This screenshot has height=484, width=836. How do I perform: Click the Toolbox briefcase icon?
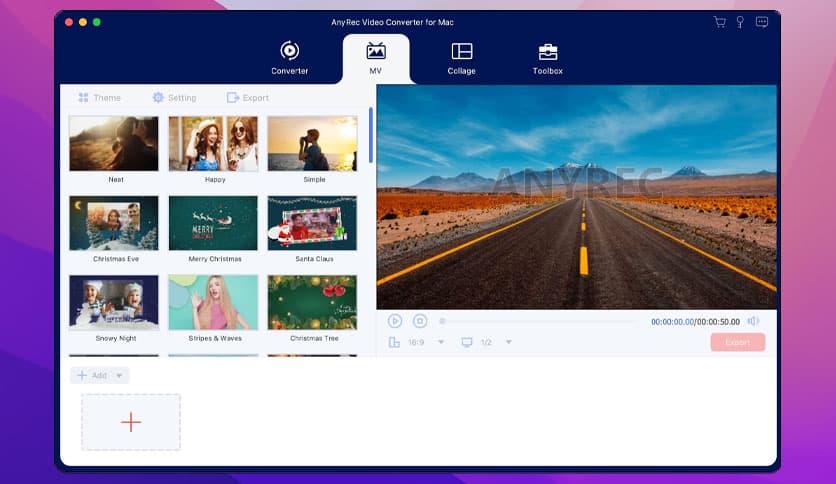(x=548, y=52)
